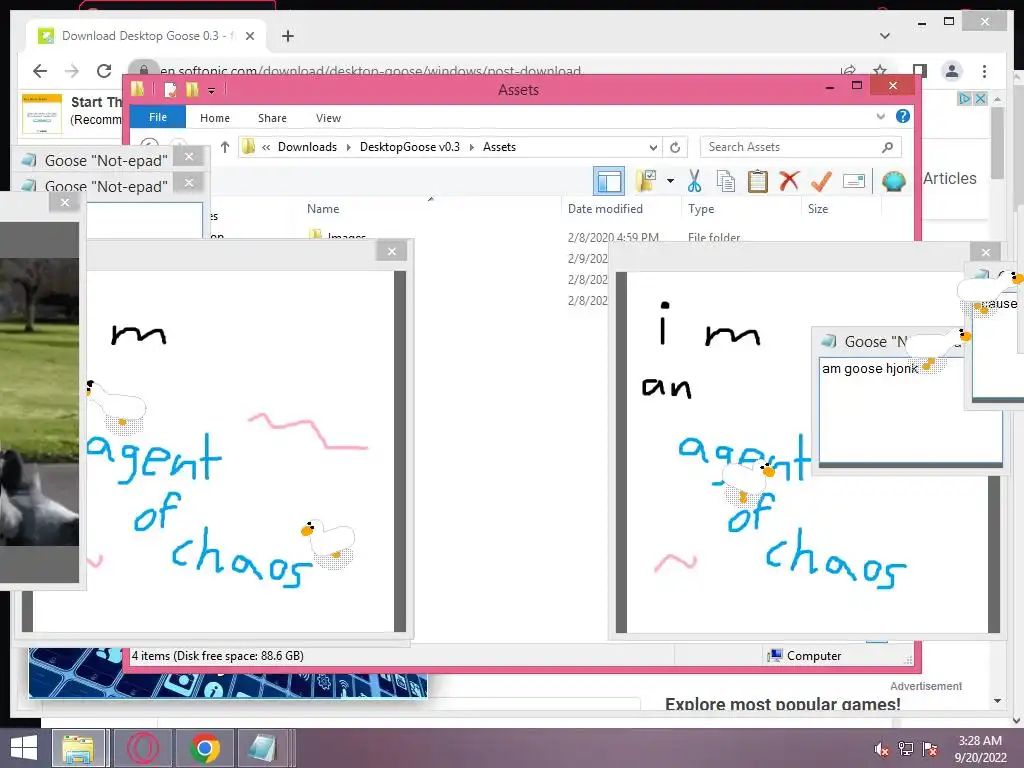1024x768 pixels.
Task: Click the Paste clipboard icon in Assets toolbar
Action: pos(758,181)
